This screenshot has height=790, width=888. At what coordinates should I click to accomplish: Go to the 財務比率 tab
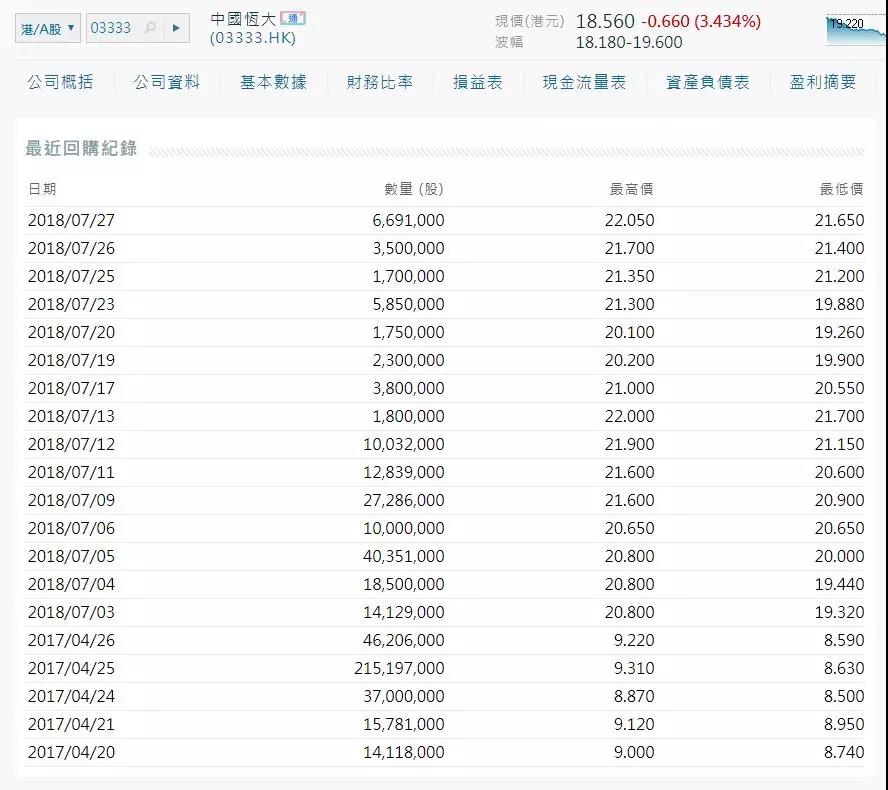[x=379, y=82]
